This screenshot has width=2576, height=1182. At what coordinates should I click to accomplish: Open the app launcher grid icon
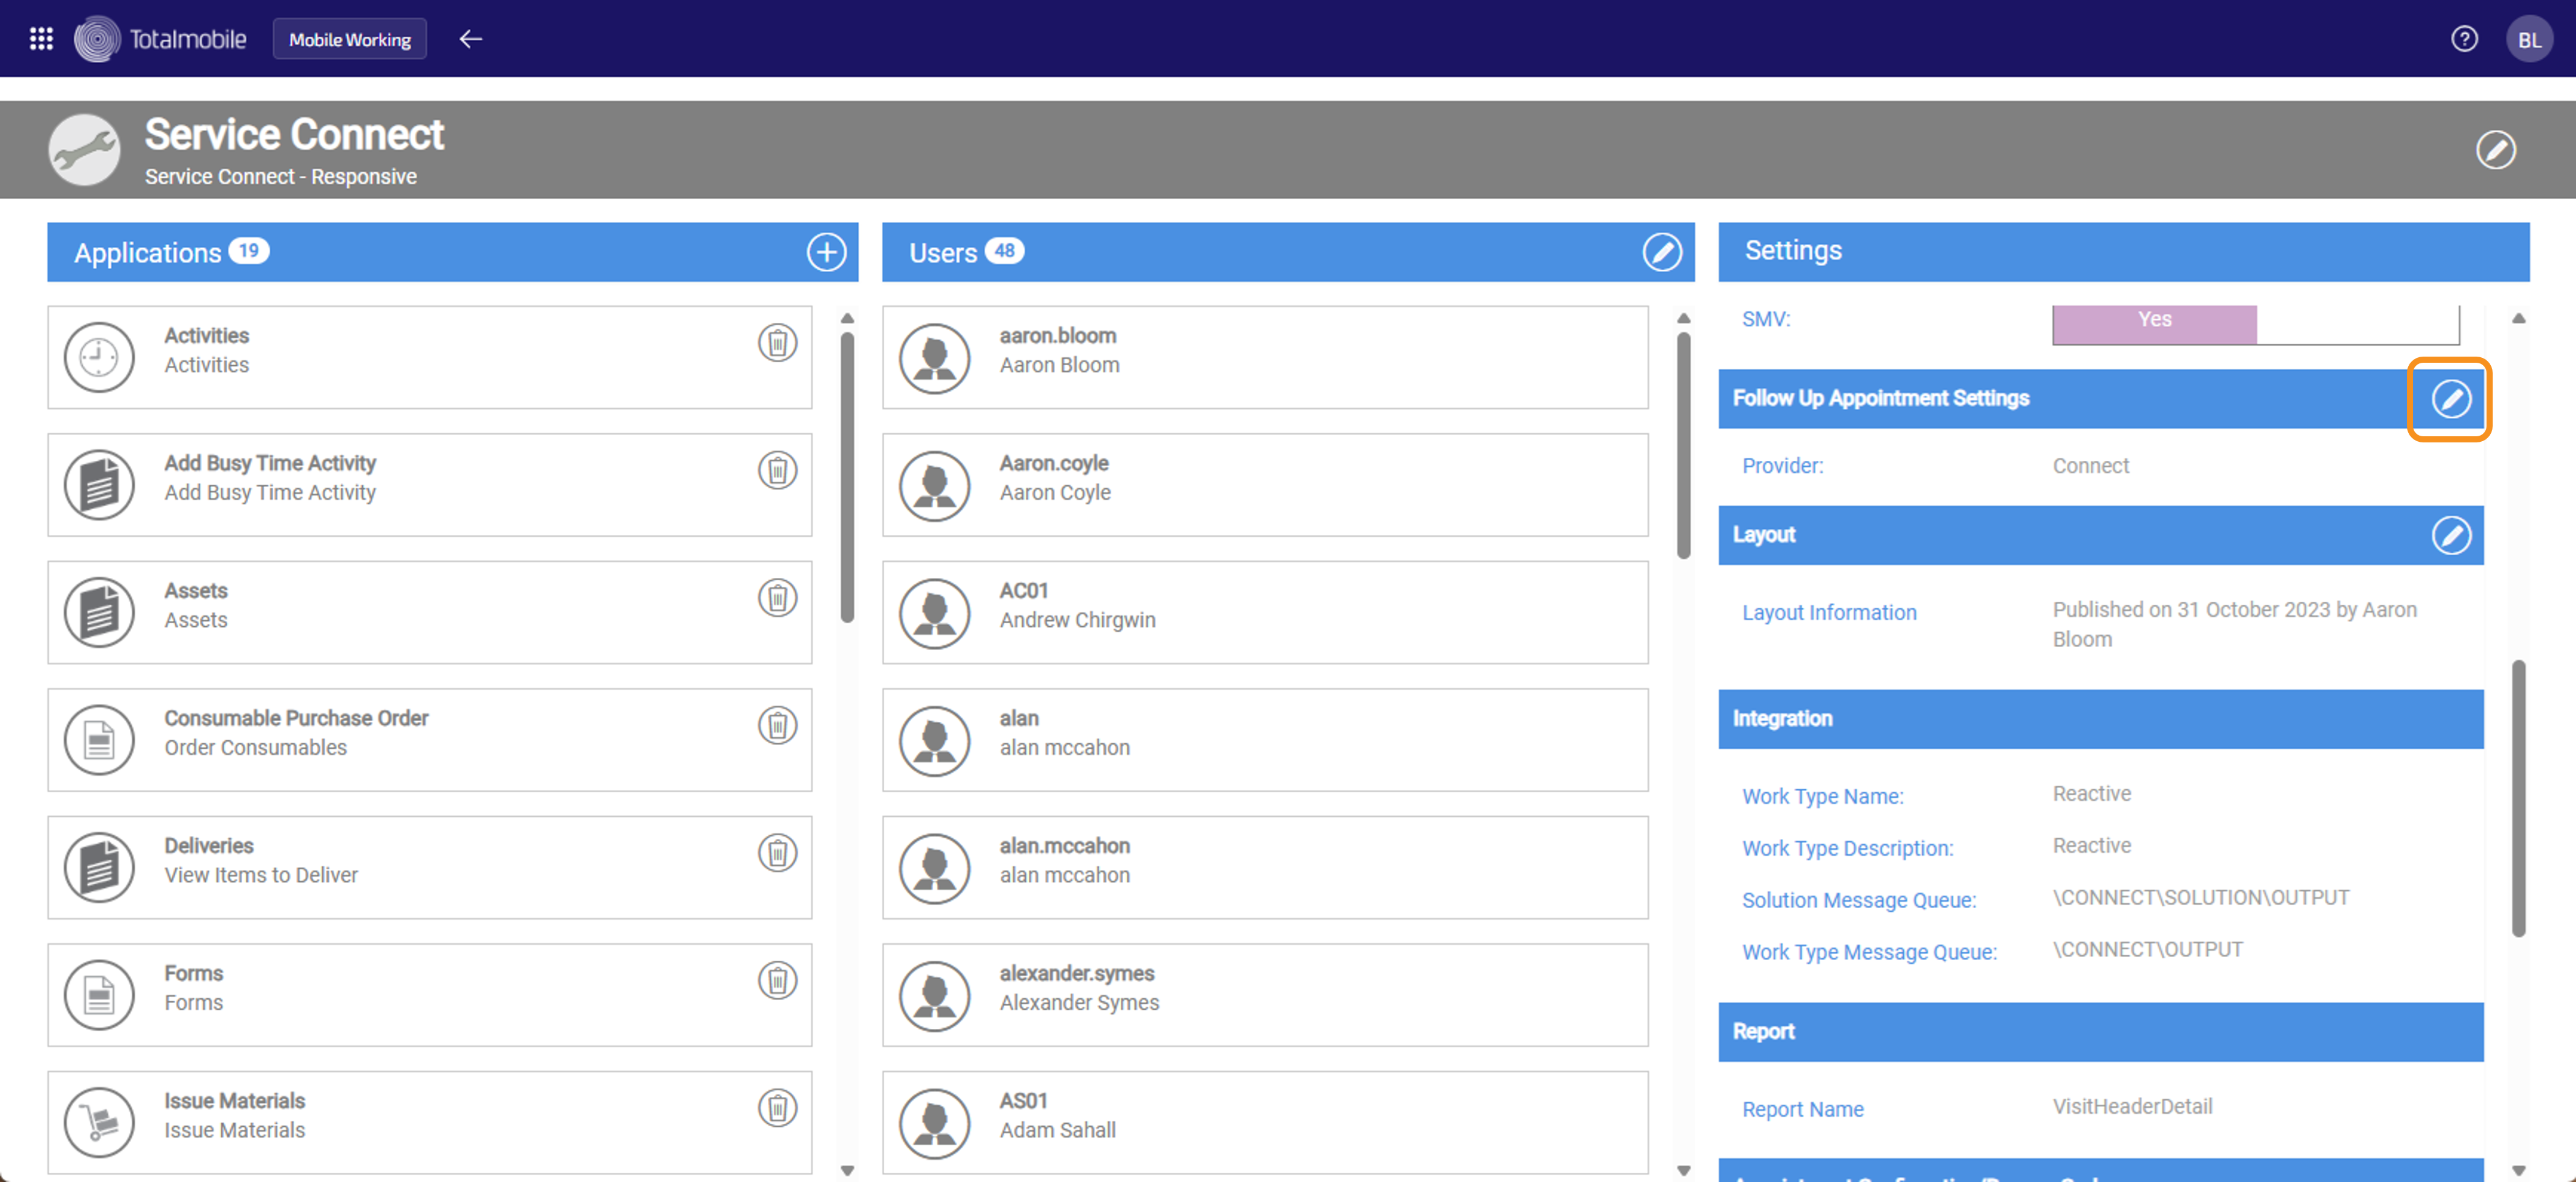[x=41, y=39]
